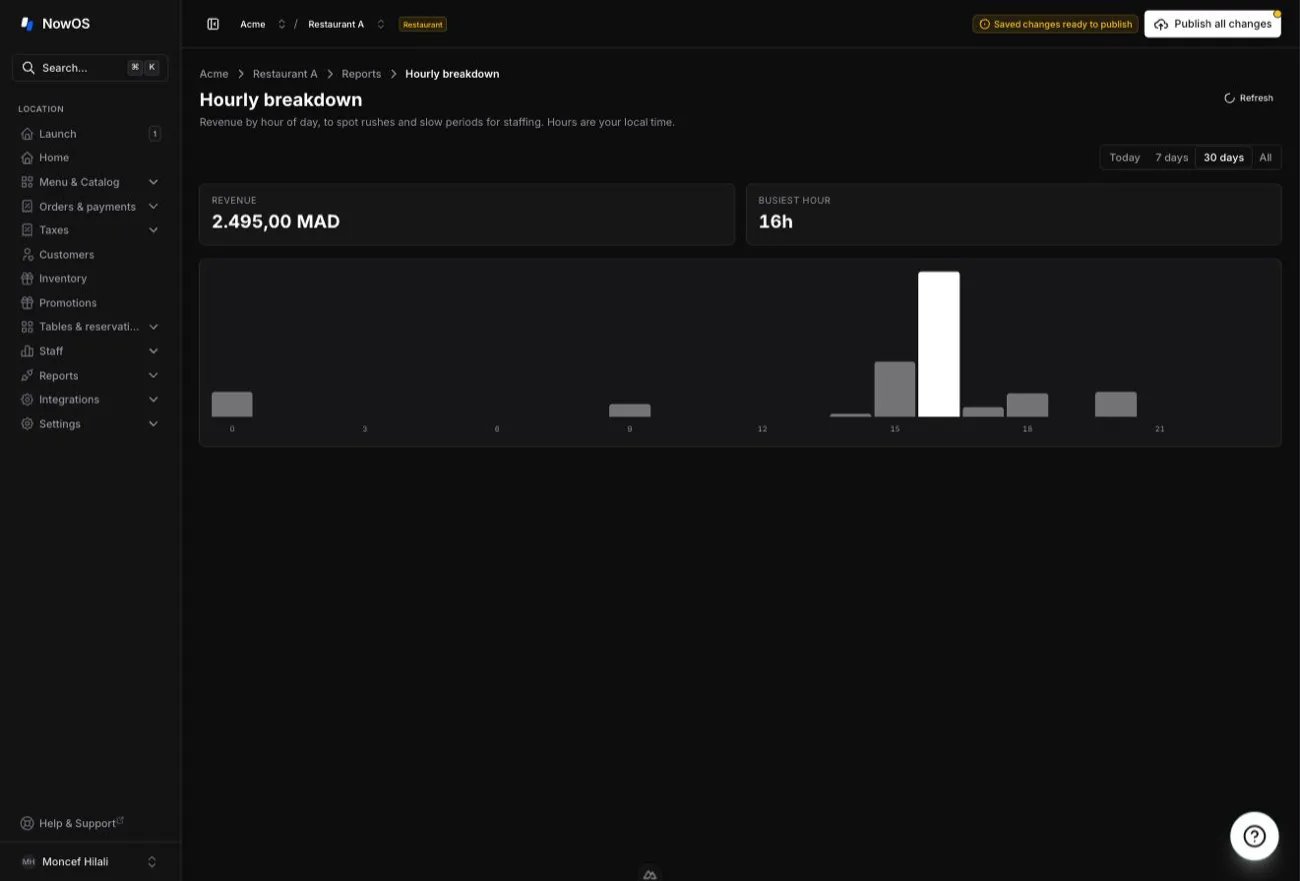Click the cloud upload icon in Publish button
Screen dimensions: 1300x881
pos(1161,24)
